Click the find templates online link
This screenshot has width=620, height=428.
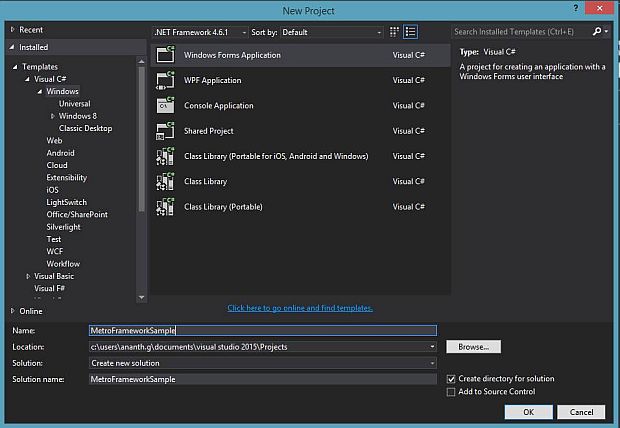tap(300, 308)
